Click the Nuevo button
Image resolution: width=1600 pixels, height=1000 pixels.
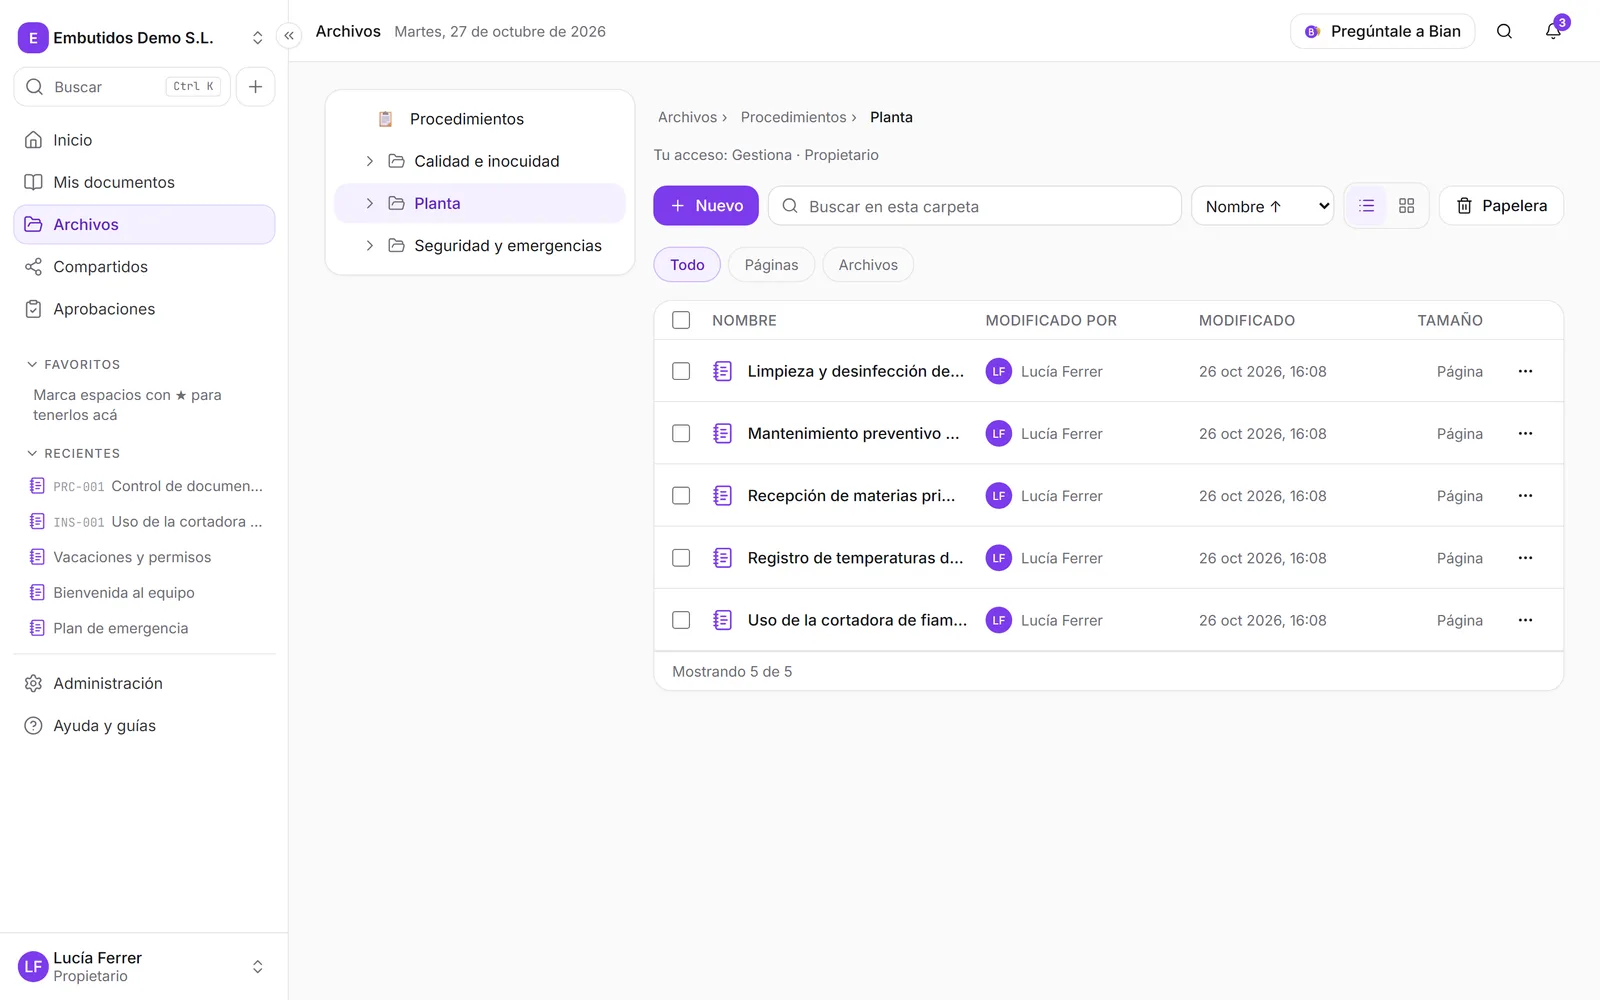706,206
